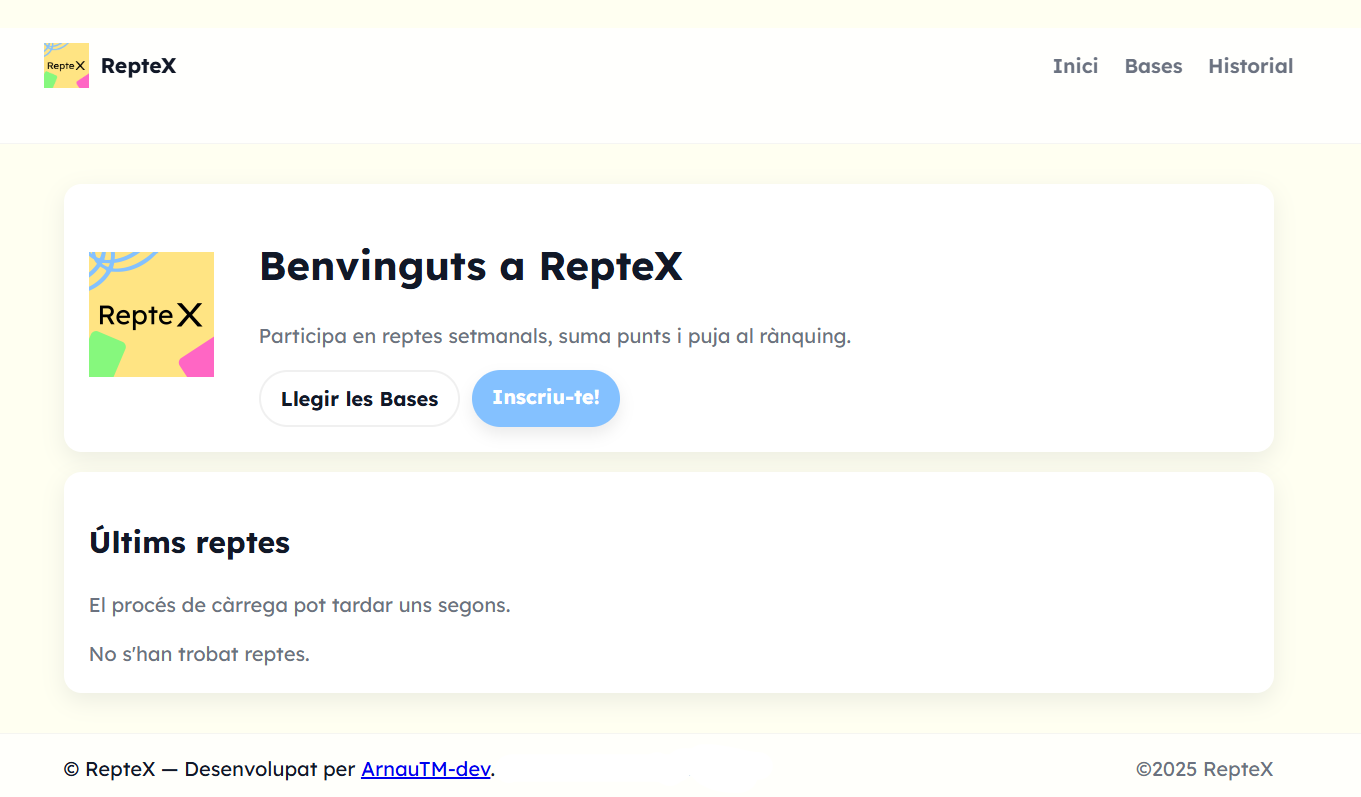Click the tagline about reptes setmanals
1361x797 pixels.
[554, 336]
